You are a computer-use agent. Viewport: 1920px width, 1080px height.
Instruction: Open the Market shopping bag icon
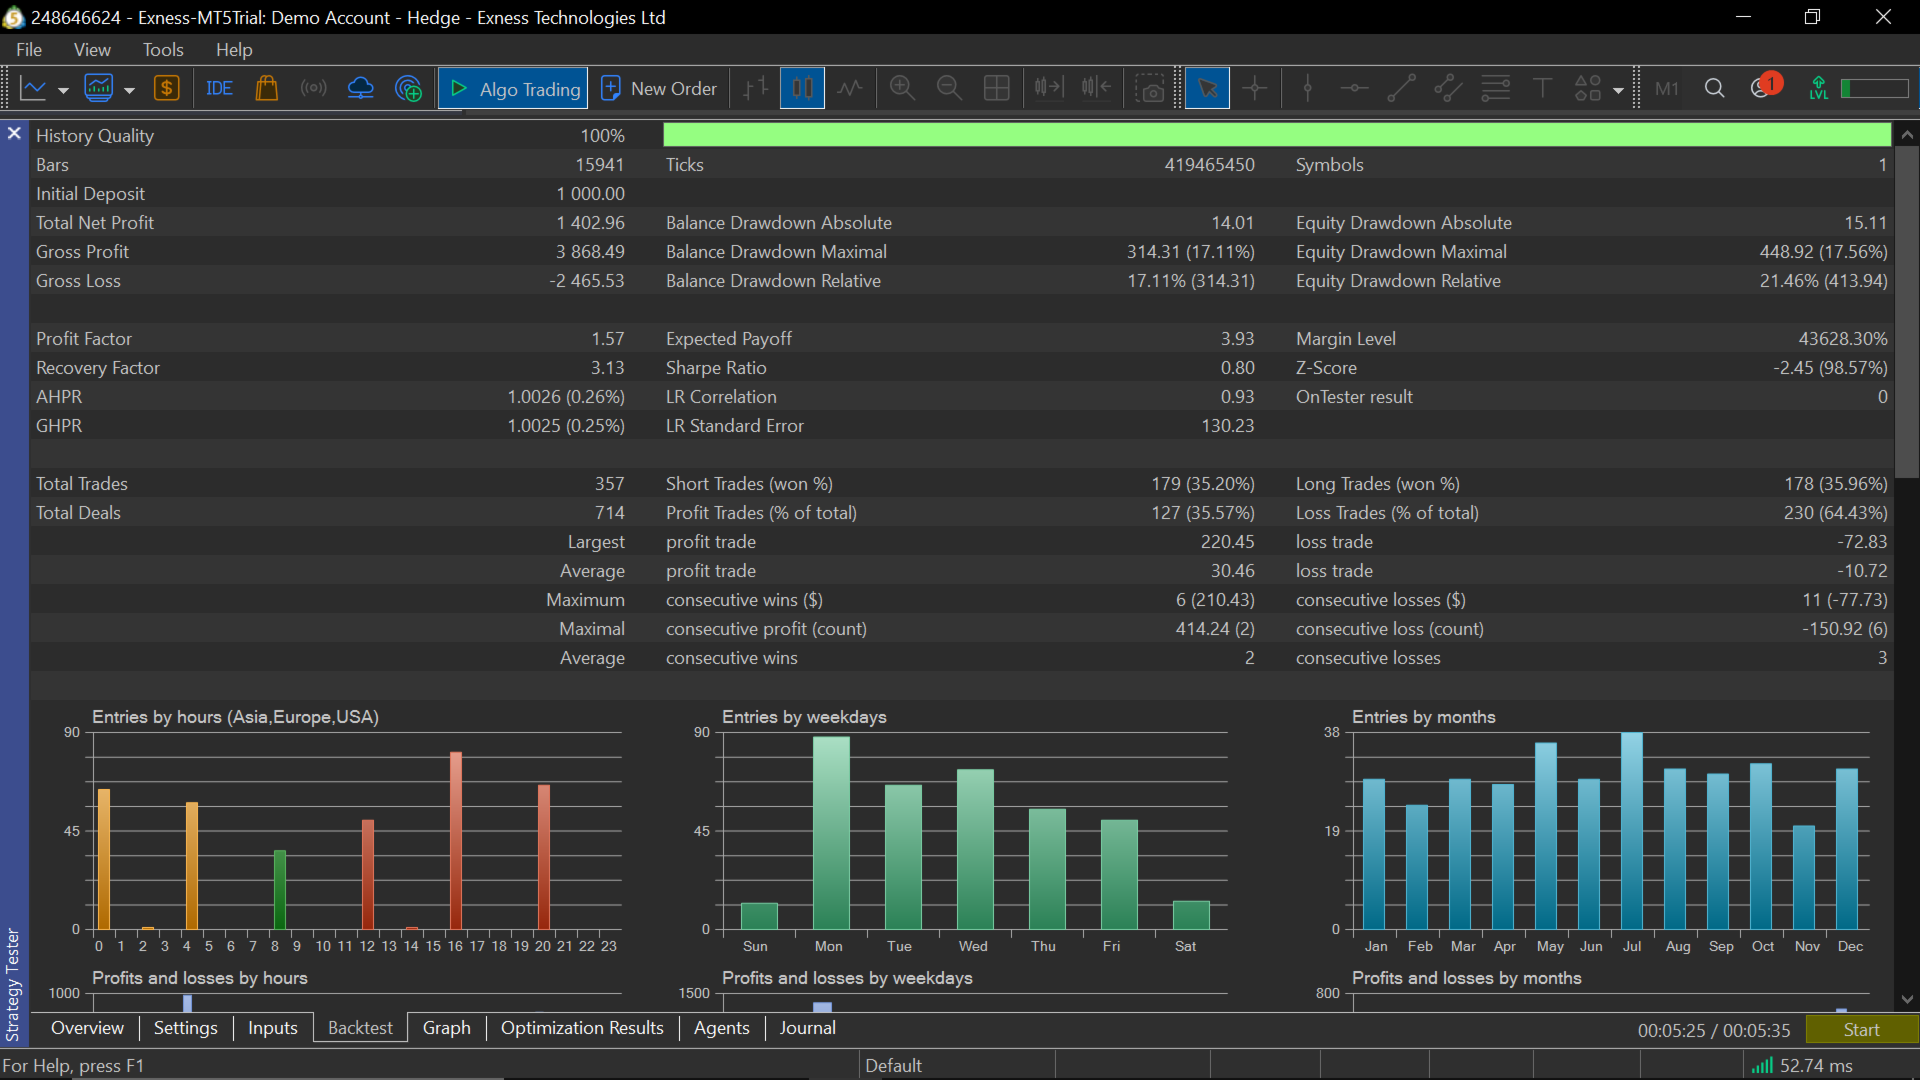266,89
